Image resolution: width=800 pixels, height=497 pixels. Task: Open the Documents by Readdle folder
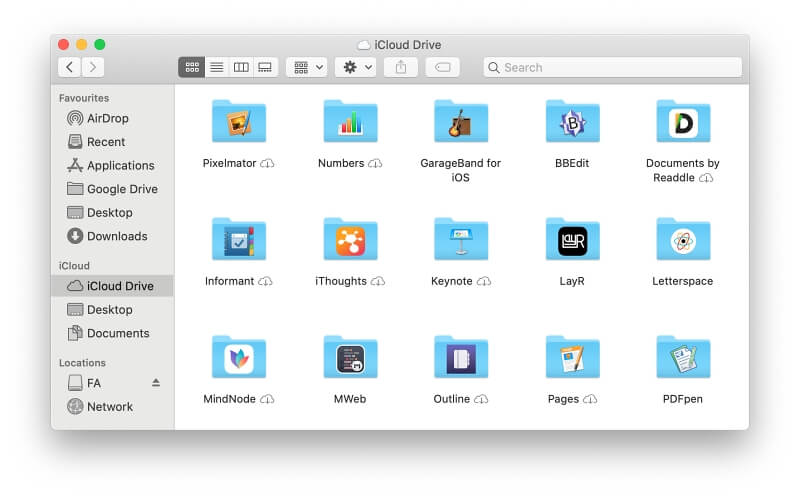(683, 121)
